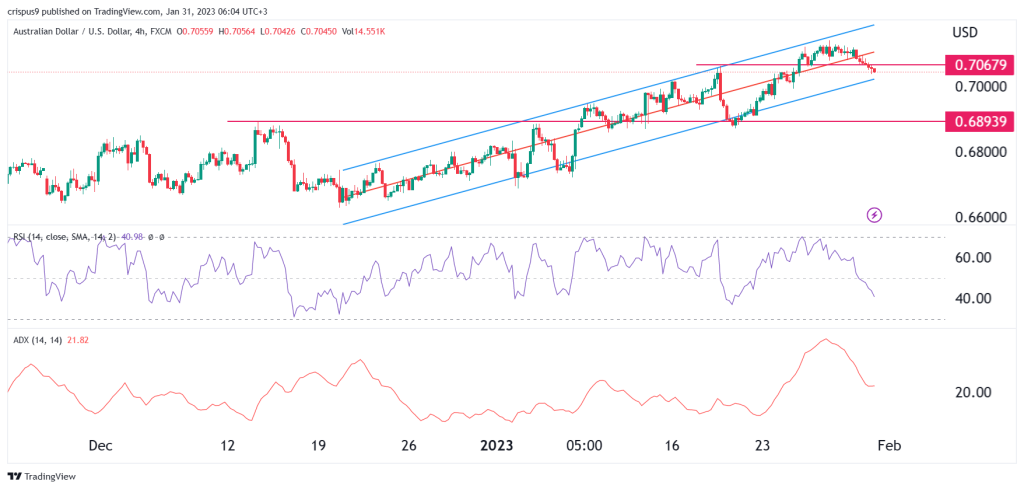Click the Feb label on time axis
Screen dimensions: 1024x489
pos(889,446)
